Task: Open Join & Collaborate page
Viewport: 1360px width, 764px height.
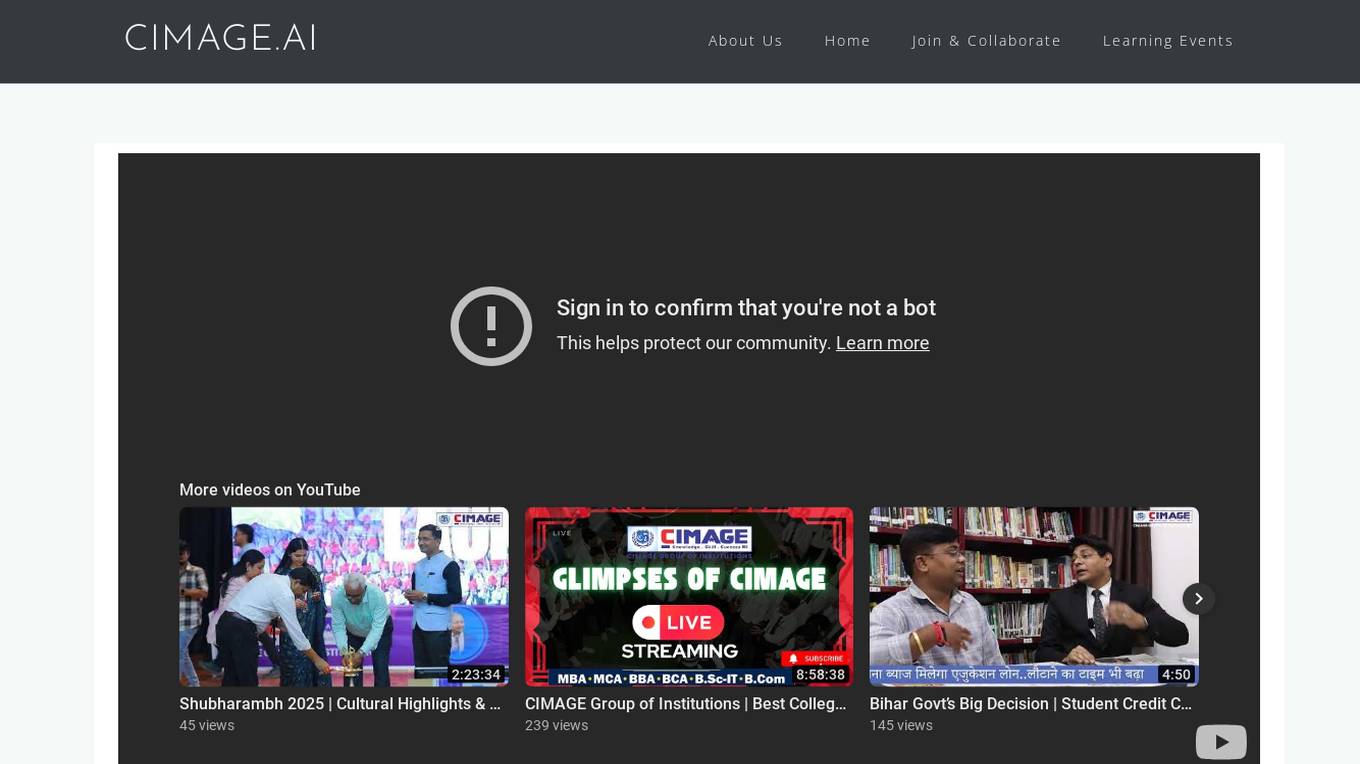Action: tap(986, 41)
